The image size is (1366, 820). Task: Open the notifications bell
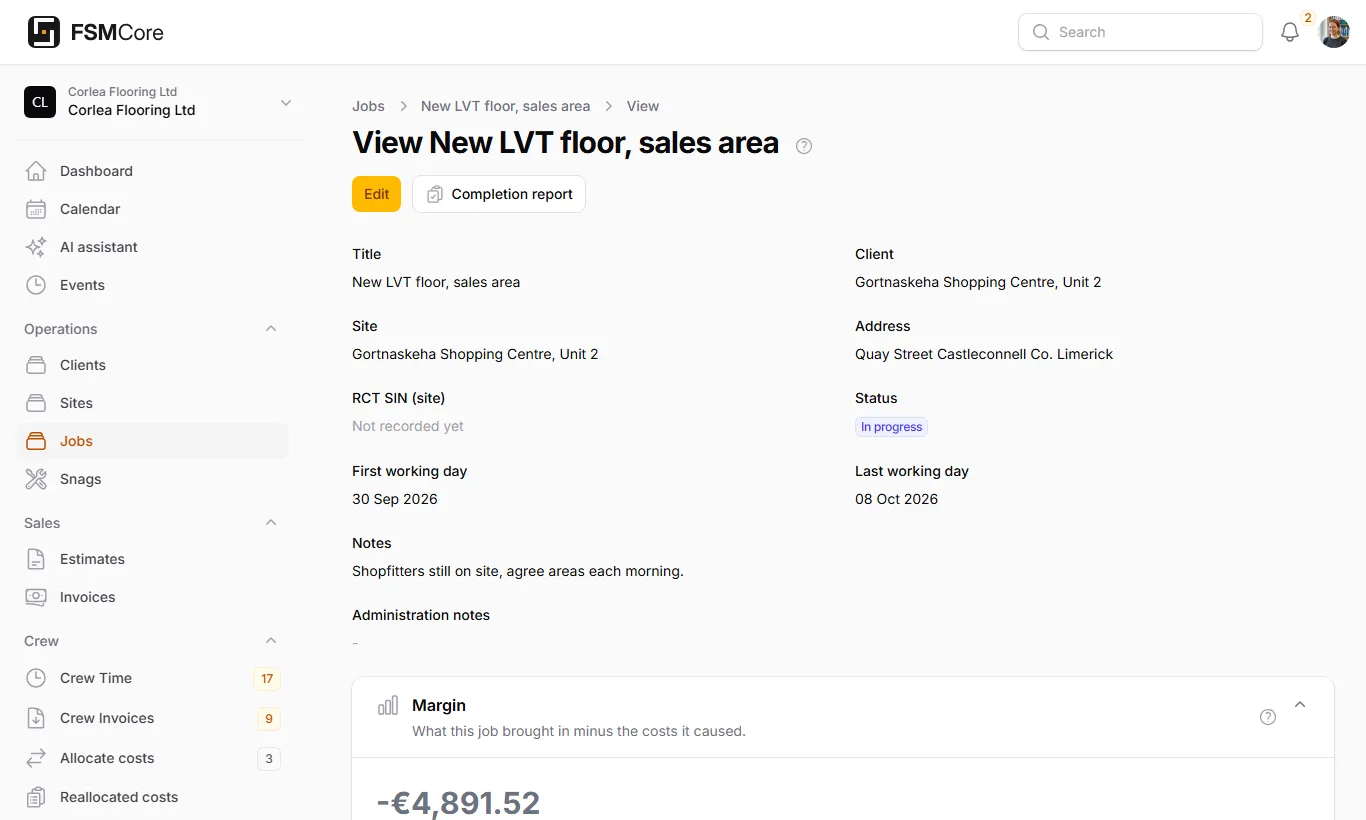click(1290, 32)
